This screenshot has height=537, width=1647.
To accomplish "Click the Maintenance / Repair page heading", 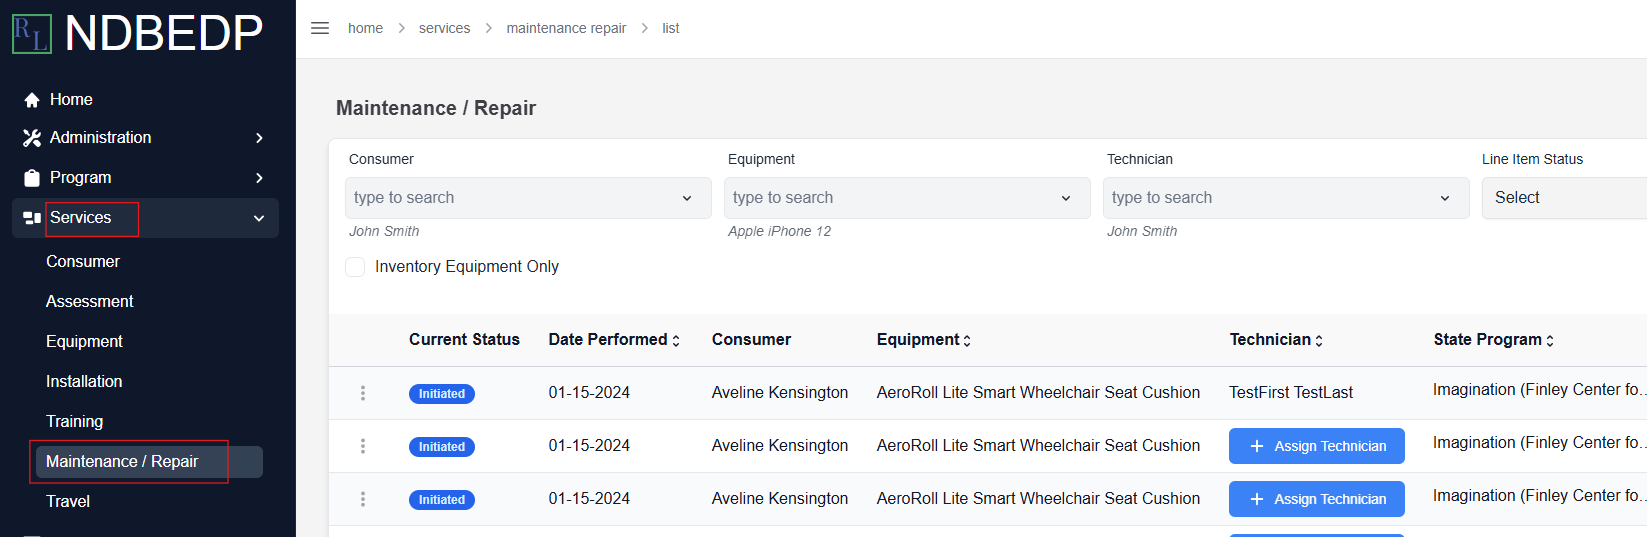I will [436, 108].
